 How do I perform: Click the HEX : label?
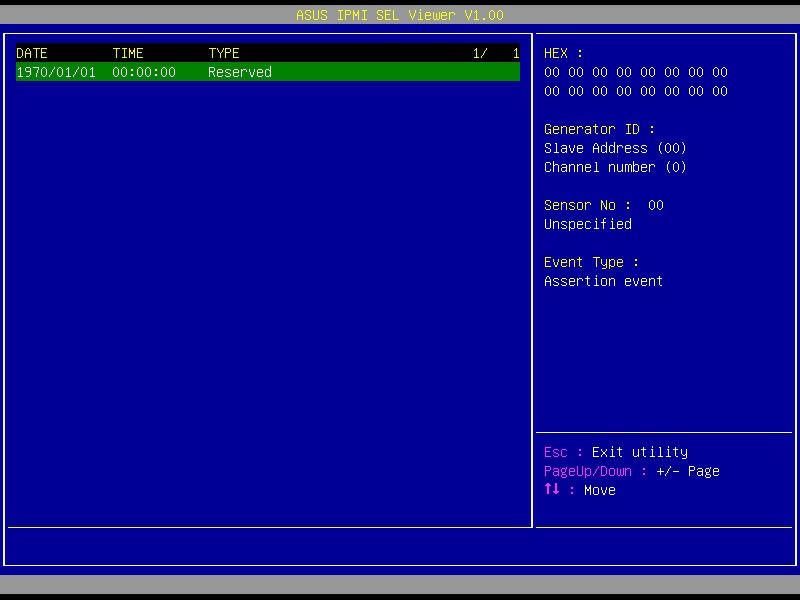pyautogui.click(x=563, y=53)
